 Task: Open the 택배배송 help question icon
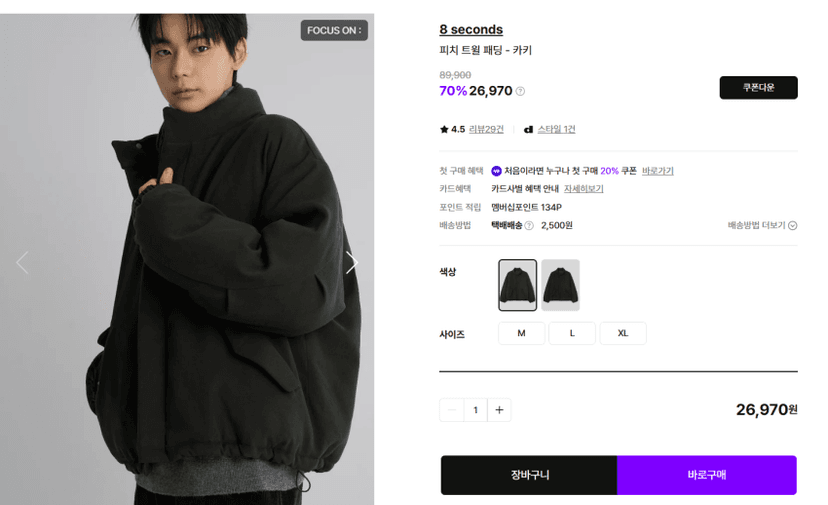tap(529, 226)
